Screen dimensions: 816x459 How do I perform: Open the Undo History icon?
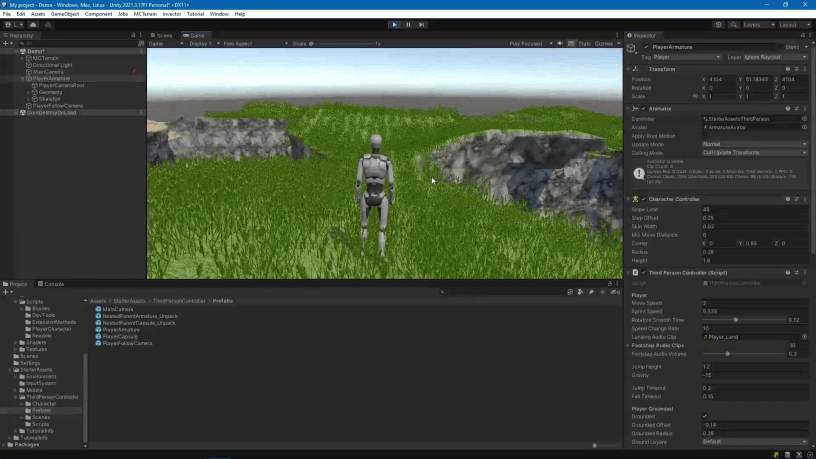click(x=719, y=24)
